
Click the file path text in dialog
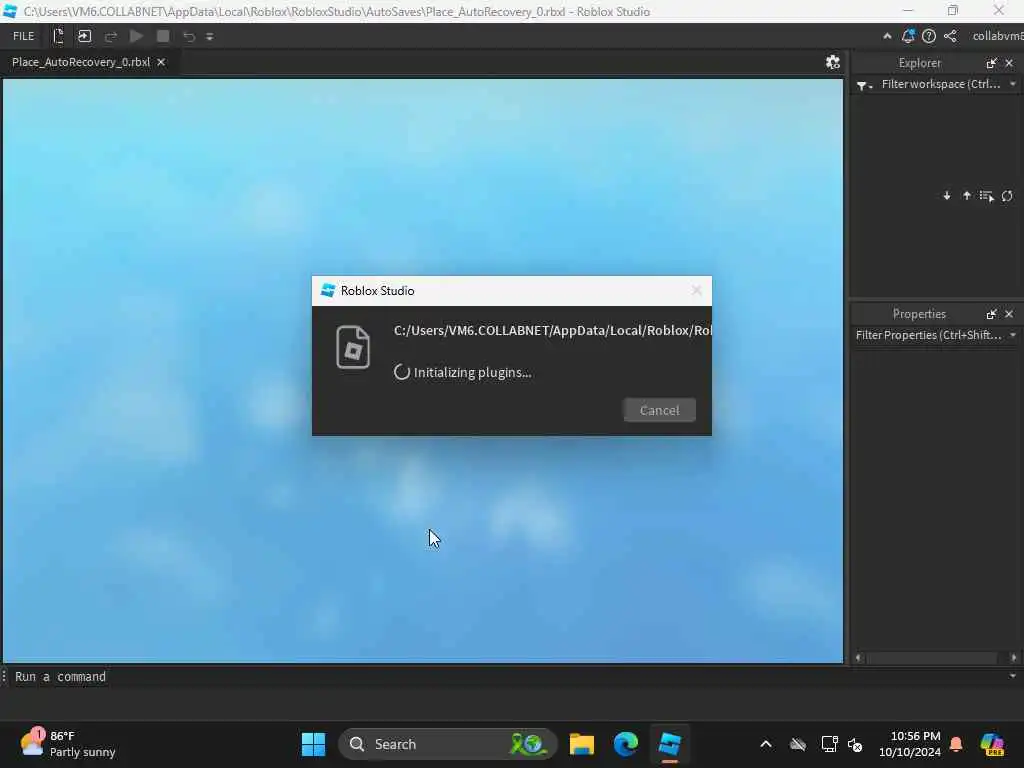pos(552,330)
